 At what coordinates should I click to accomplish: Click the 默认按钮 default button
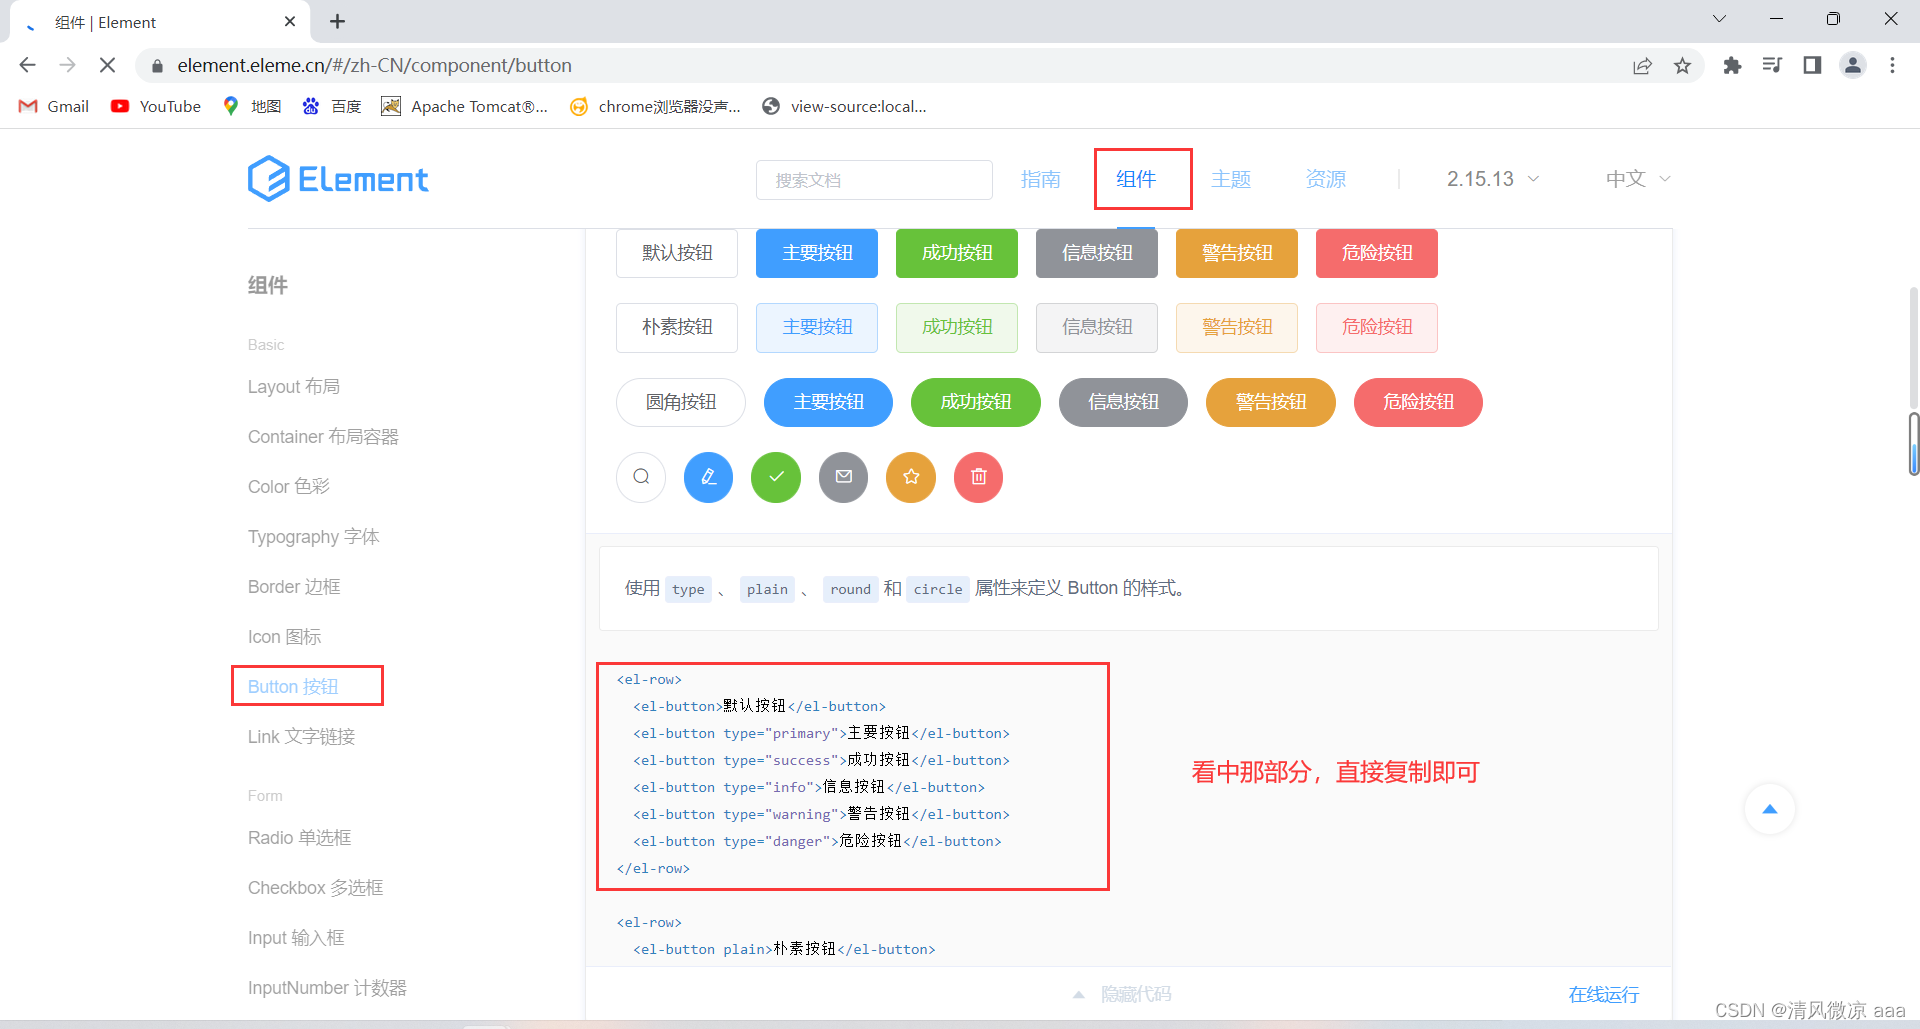click(677, 253)
